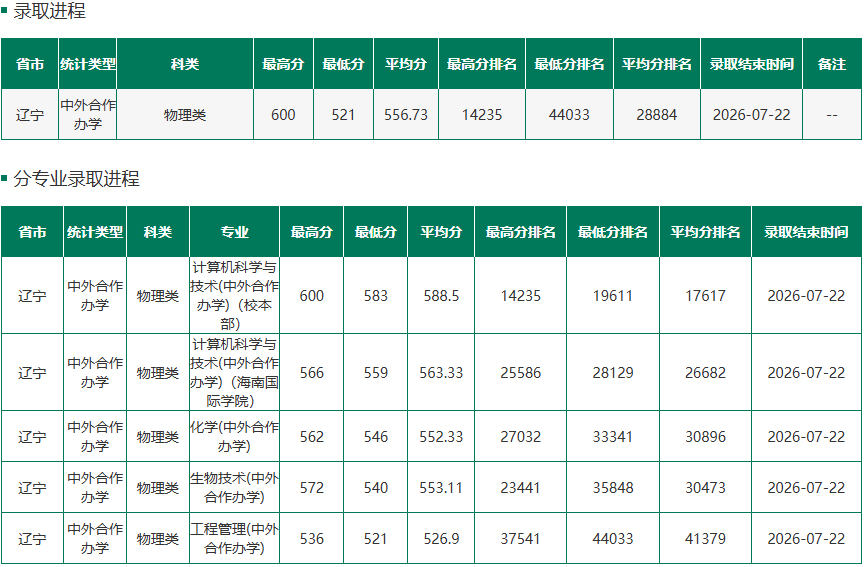
Task: Select the highest rank 25586
Action: [521, 373]
